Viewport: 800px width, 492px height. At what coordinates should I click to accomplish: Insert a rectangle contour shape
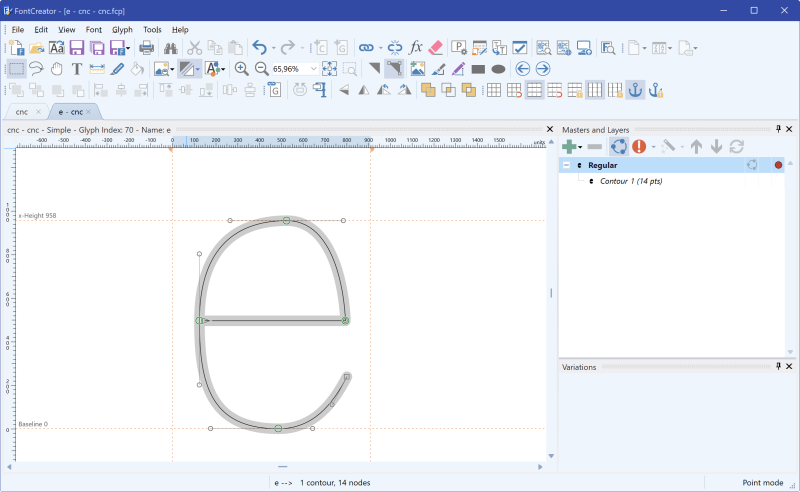click(478, 69)
